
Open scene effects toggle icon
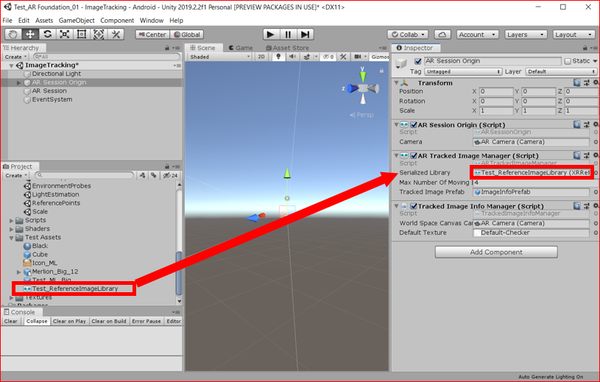pos(307,57)
